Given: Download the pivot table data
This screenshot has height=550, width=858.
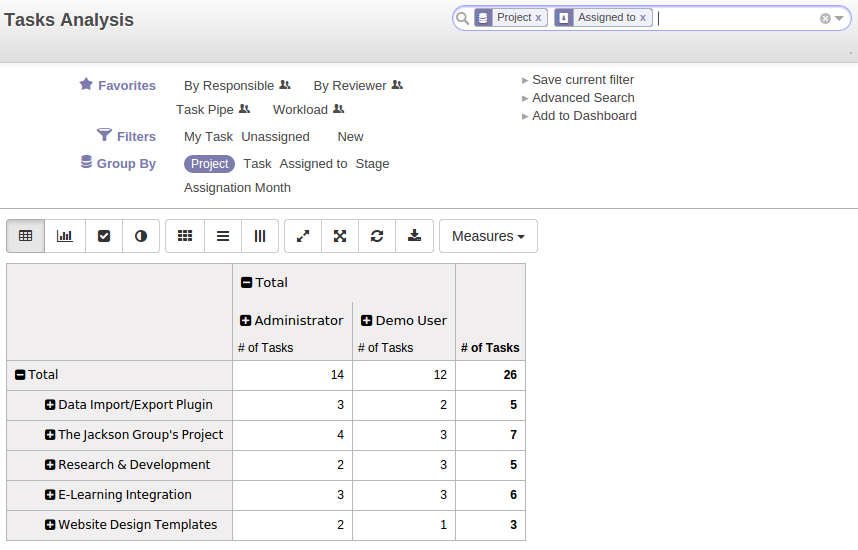Looking at the screenshot, I should point(415,236).
